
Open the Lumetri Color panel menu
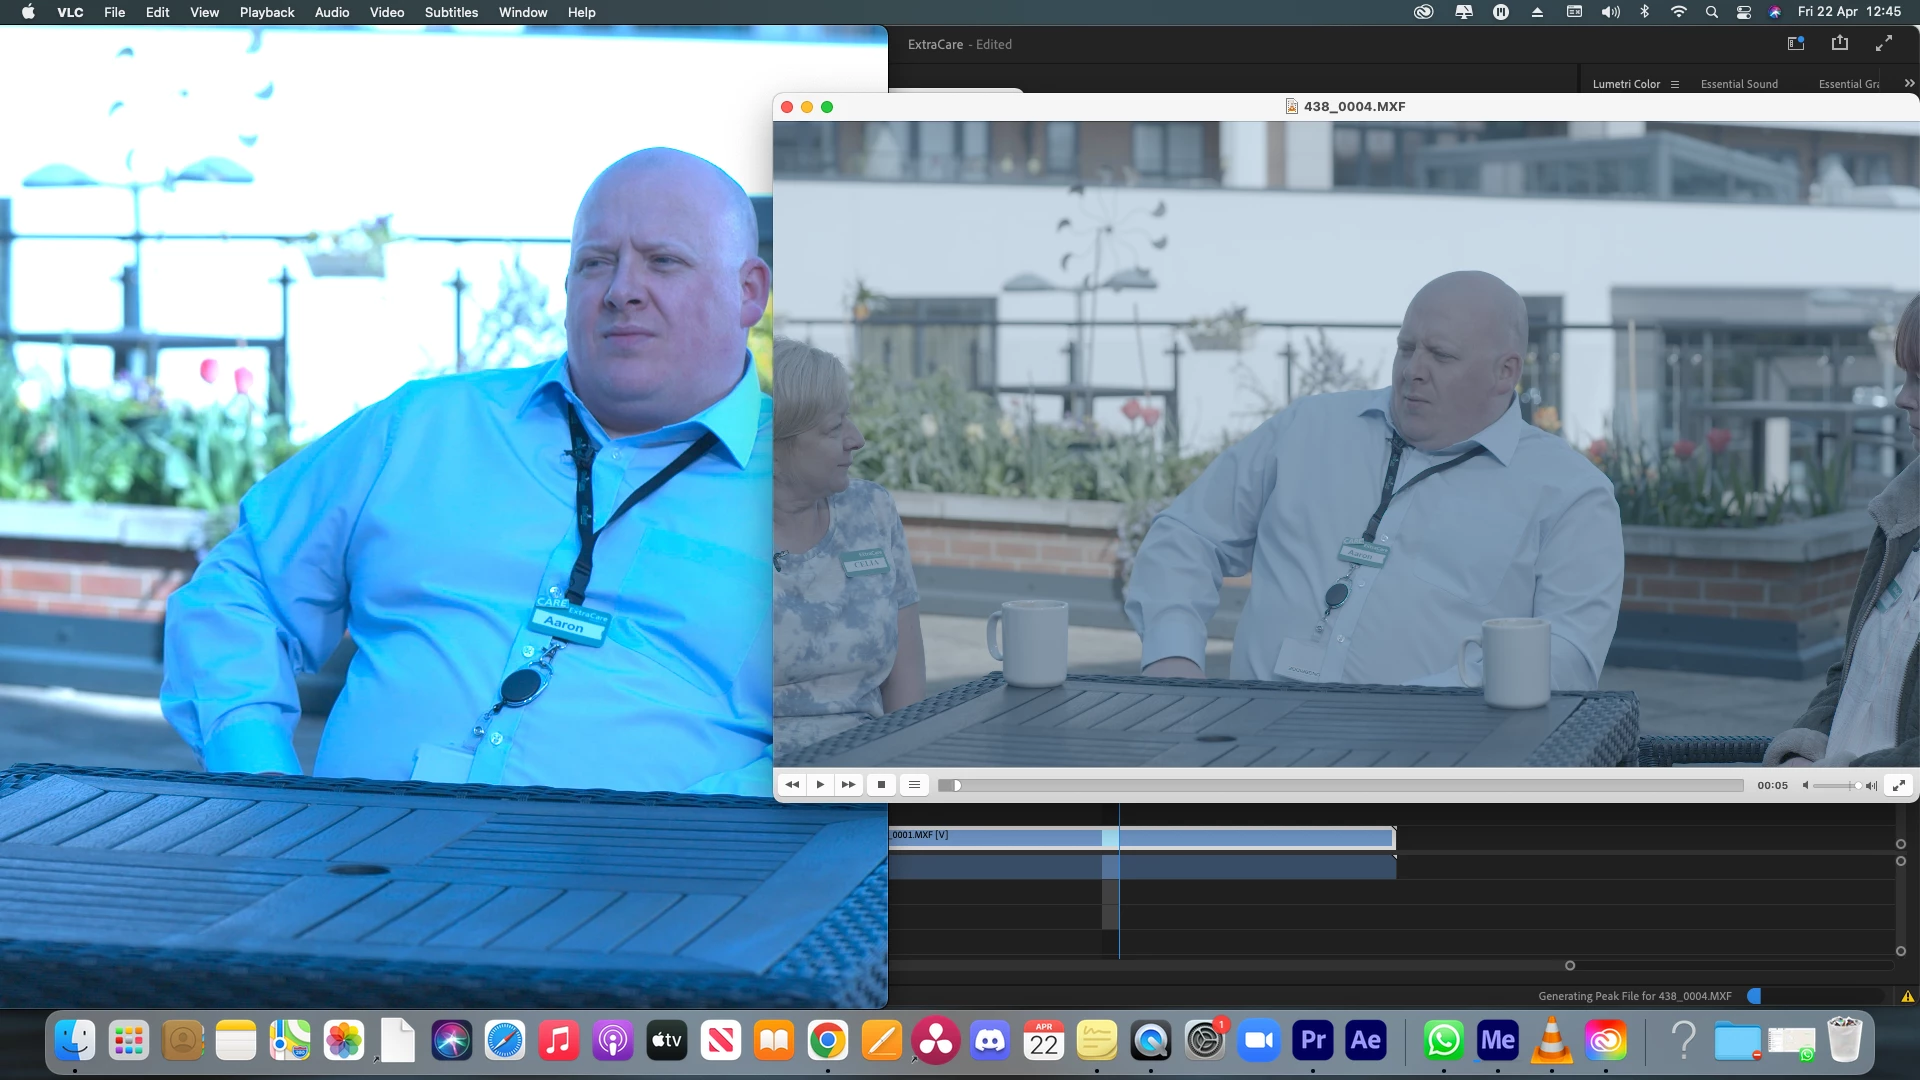(x=1675, y=85)
